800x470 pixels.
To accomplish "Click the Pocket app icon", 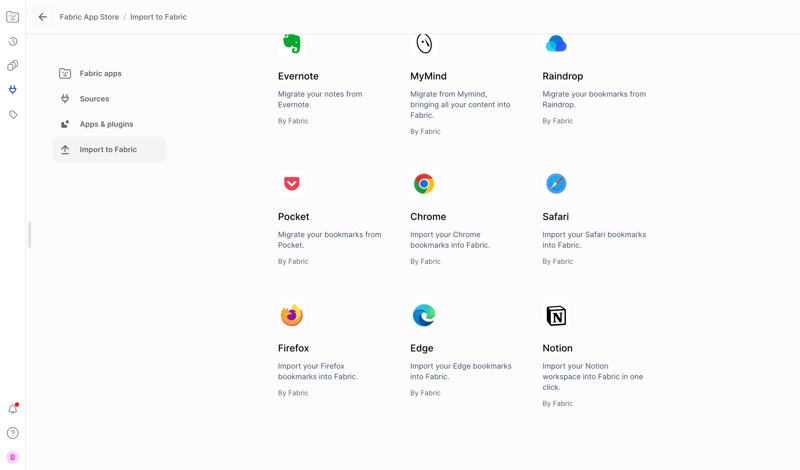I will coord(292,184).
